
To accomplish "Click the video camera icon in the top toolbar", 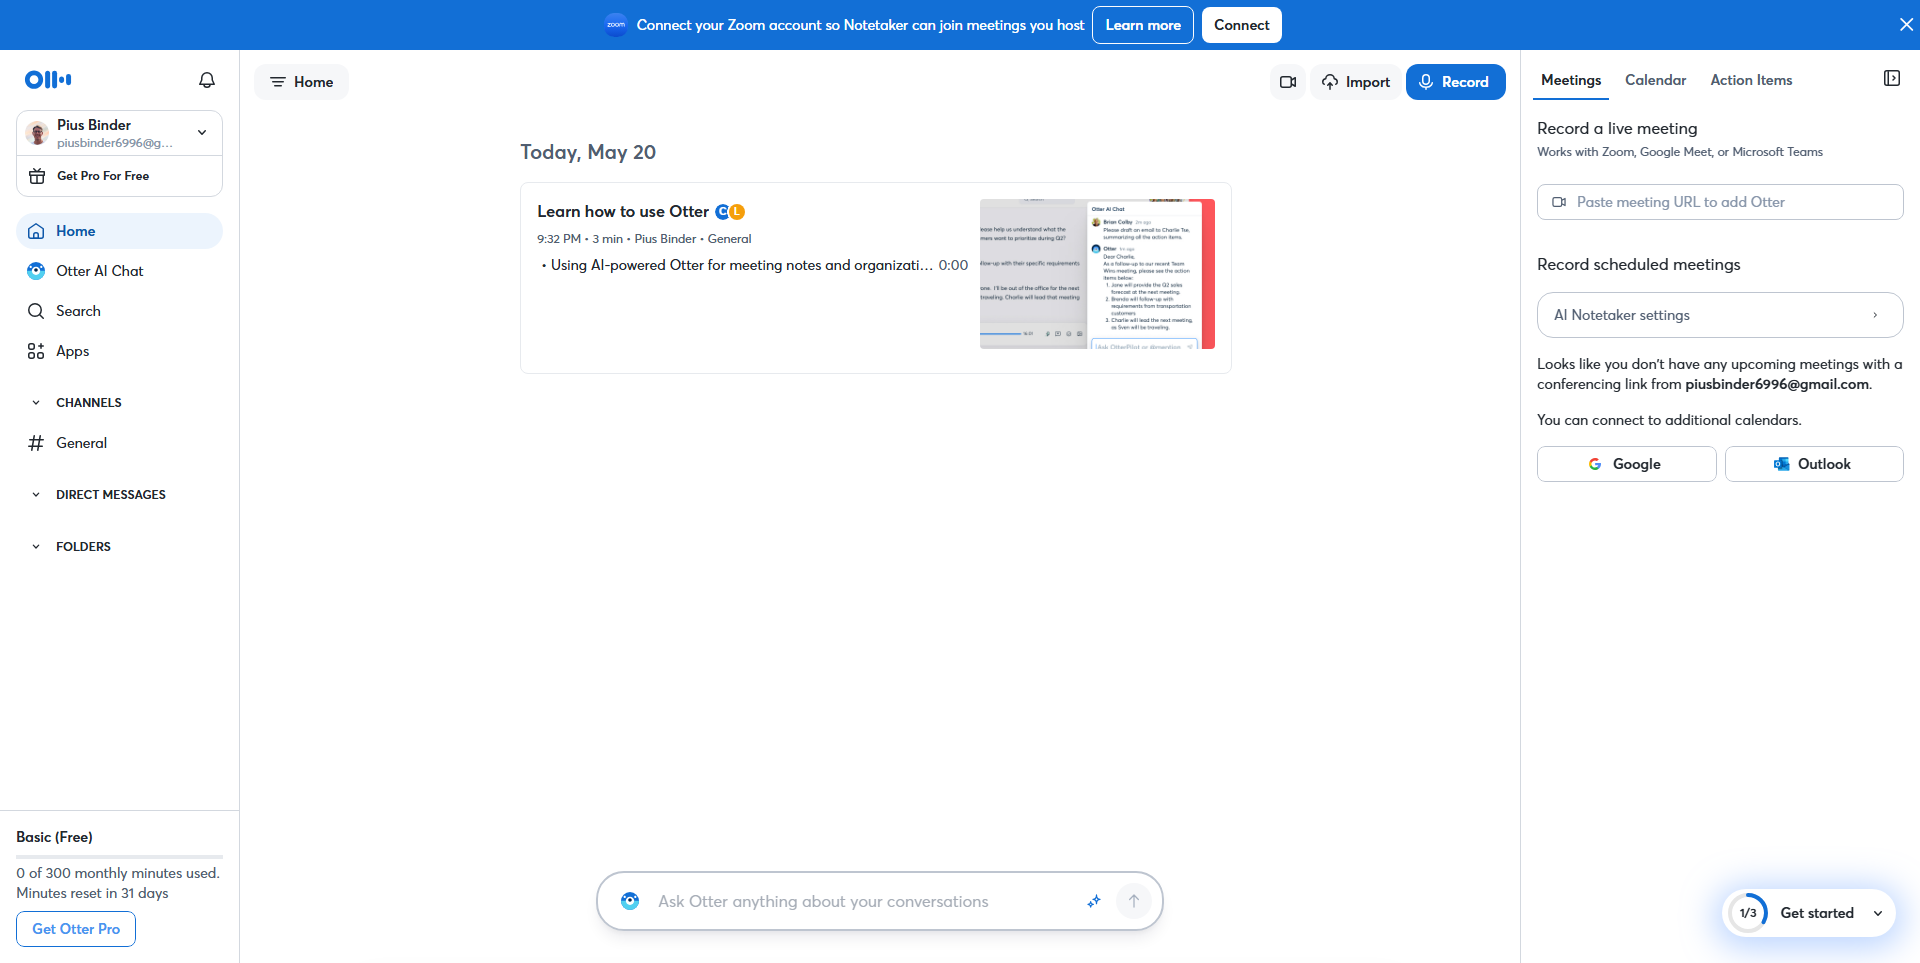I will tap(1288, 82).
